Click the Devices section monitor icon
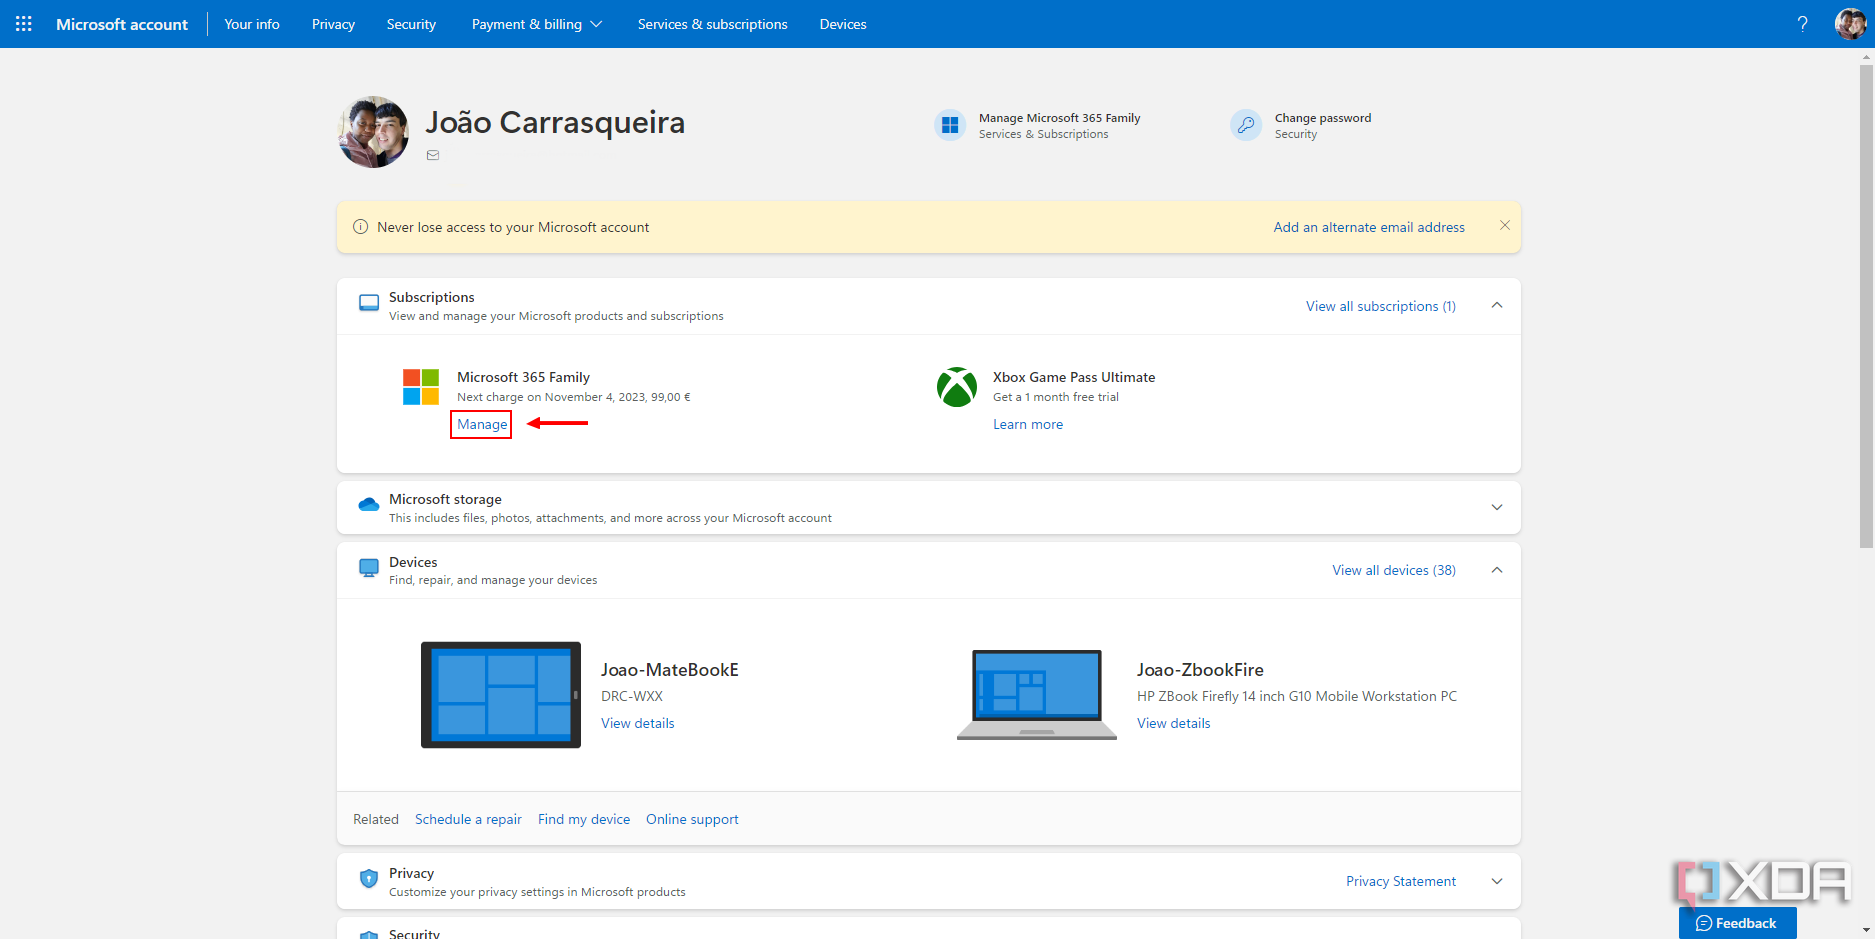Screen dimensions: 1875x939 [x=369, y=568]
